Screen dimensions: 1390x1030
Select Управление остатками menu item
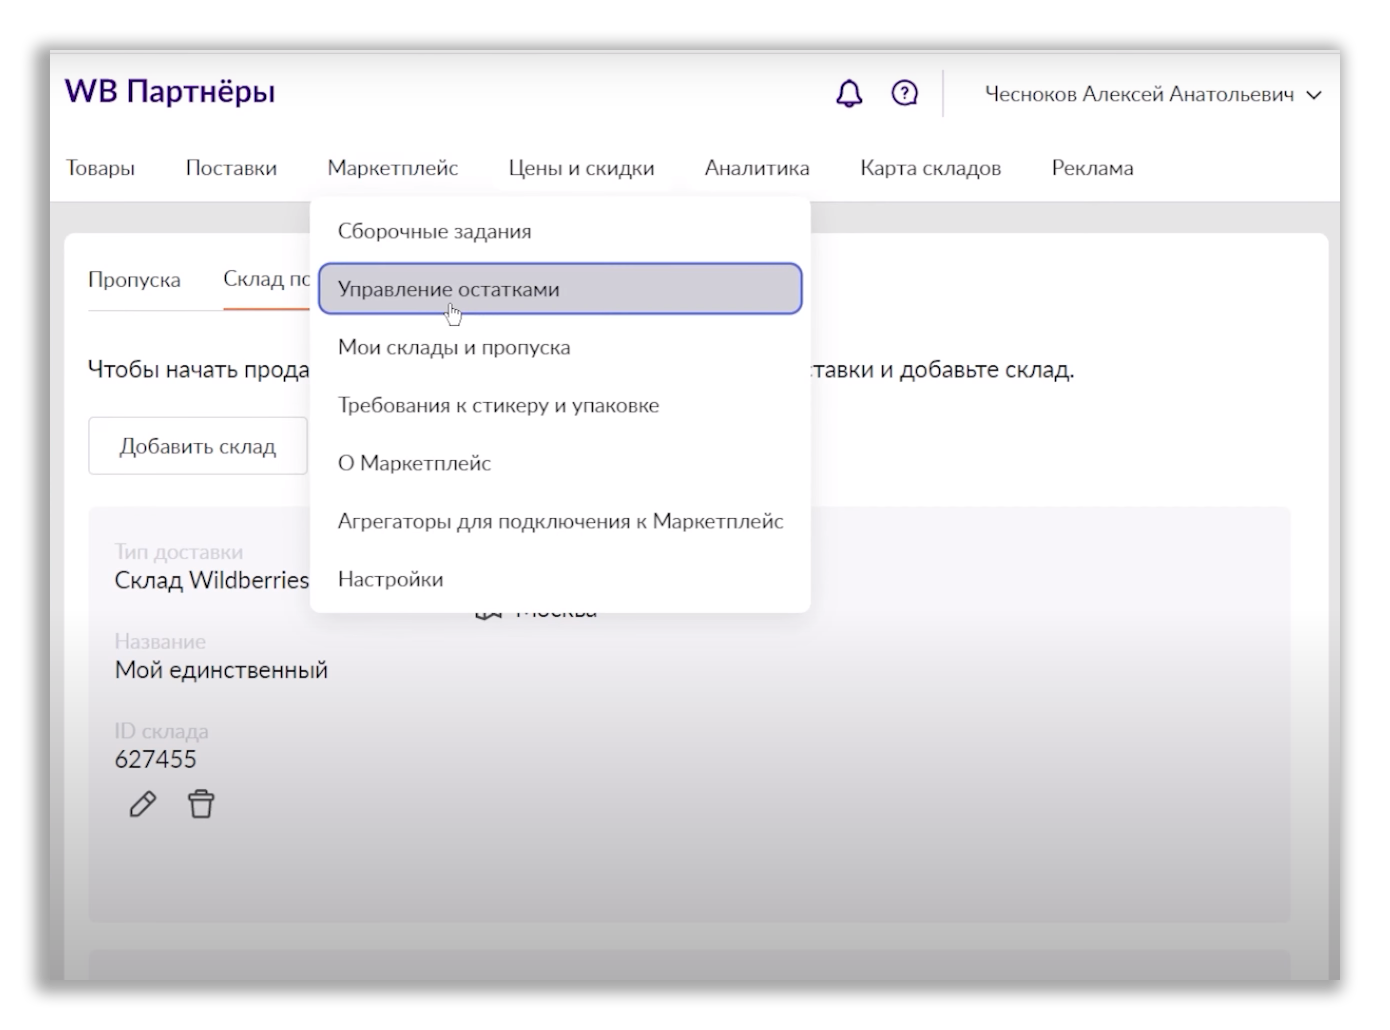(x=560, y=289)
